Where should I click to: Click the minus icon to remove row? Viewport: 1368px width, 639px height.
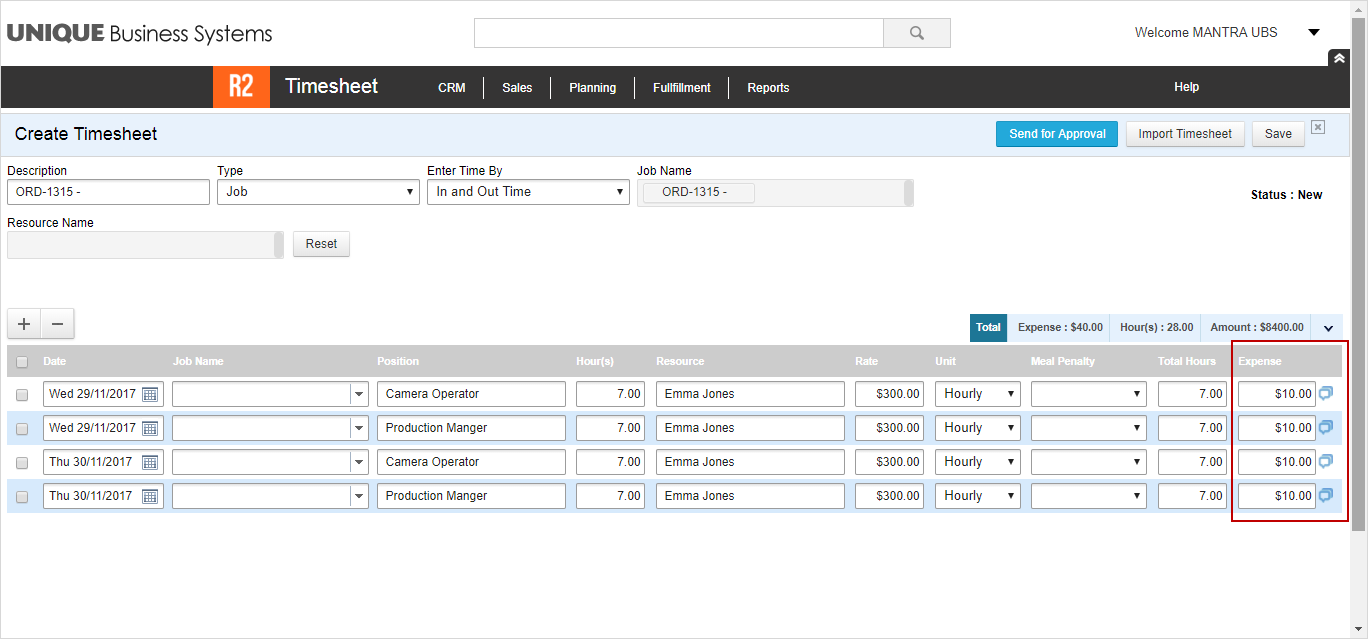[57, 324]
